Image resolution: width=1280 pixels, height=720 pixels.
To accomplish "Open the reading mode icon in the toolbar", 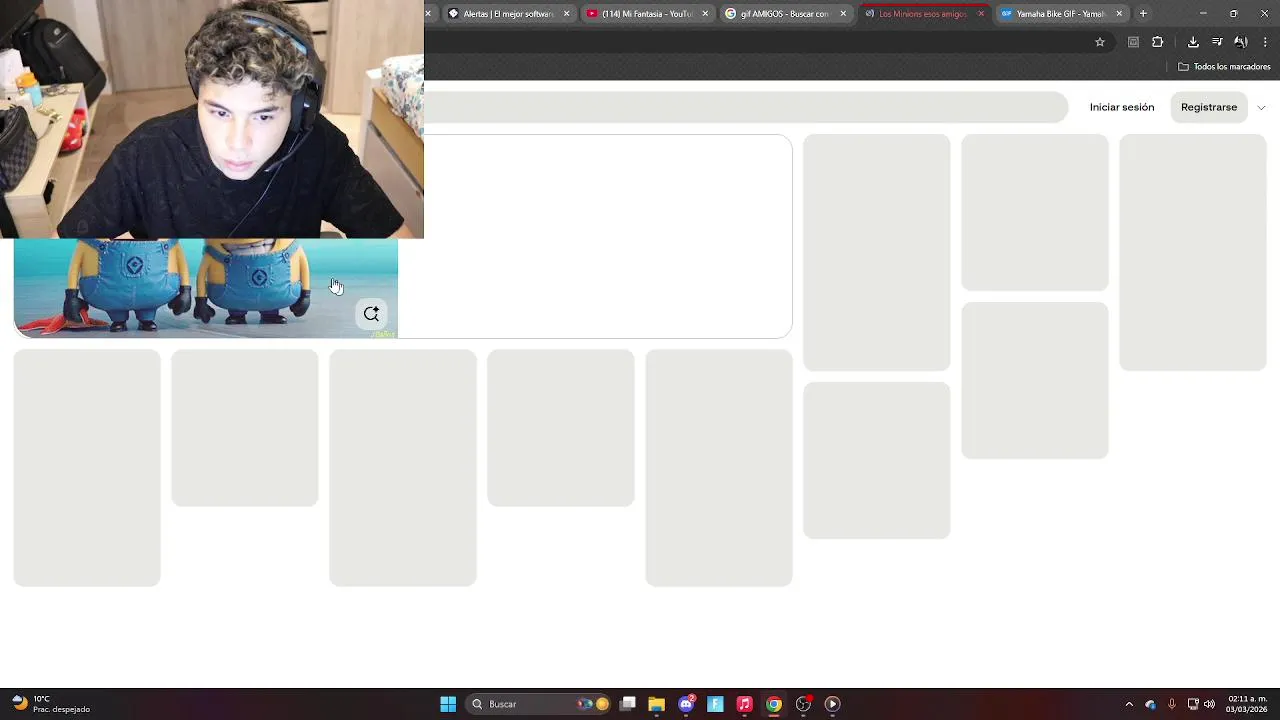I will pyautogui.click(x=1133, y=42).
